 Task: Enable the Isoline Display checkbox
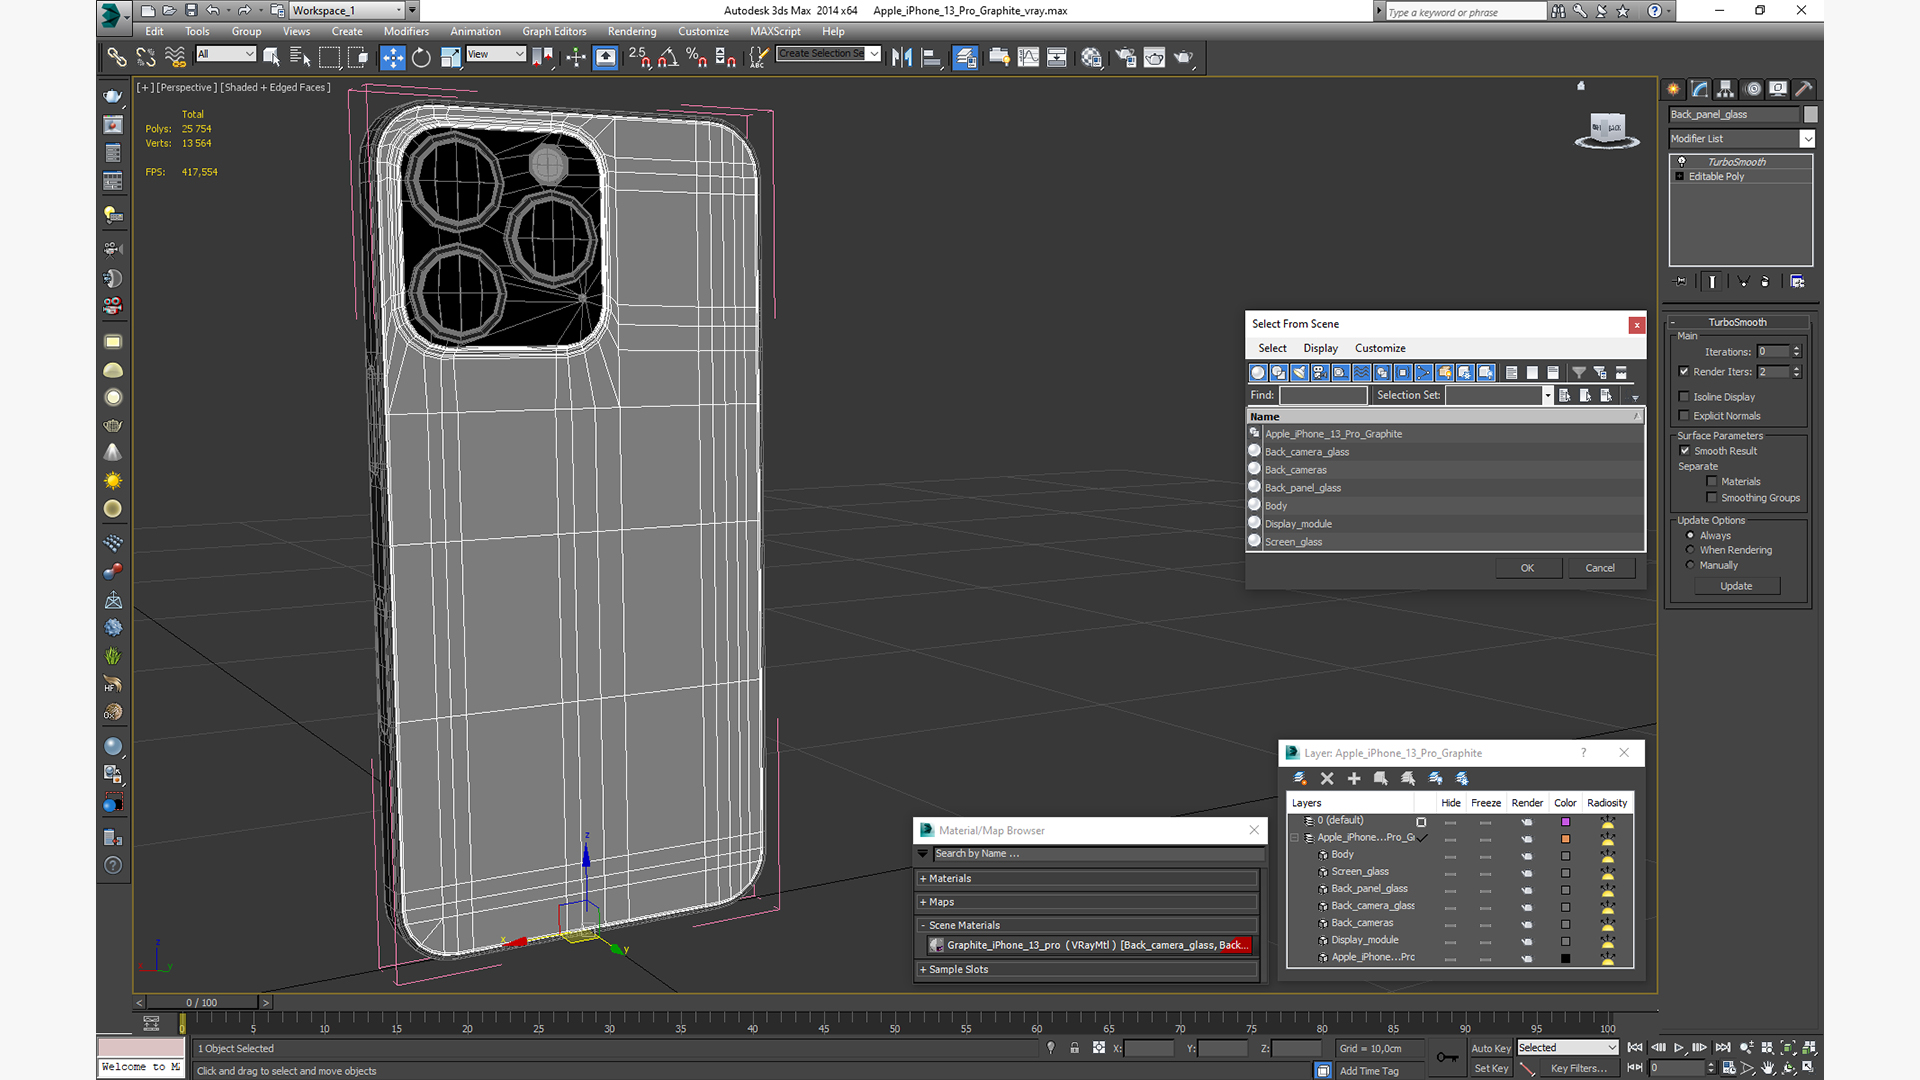(1684, 397)
